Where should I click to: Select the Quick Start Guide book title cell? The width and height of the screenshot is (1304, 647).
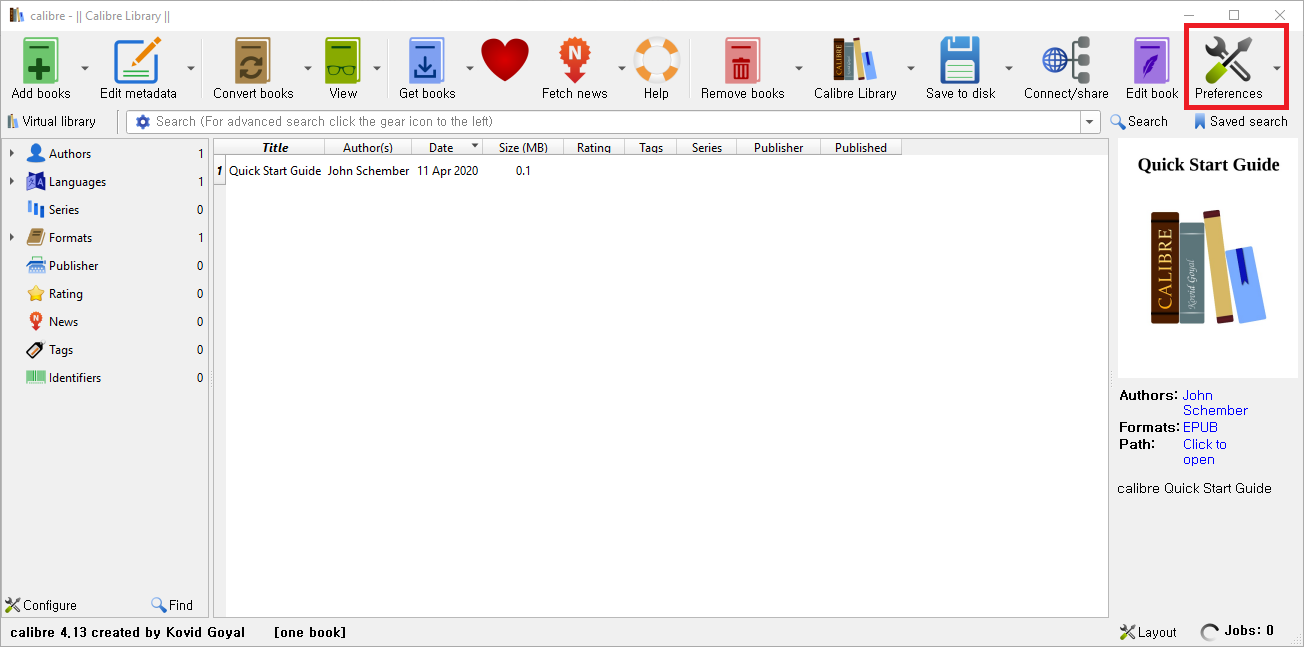click(275, 171)
